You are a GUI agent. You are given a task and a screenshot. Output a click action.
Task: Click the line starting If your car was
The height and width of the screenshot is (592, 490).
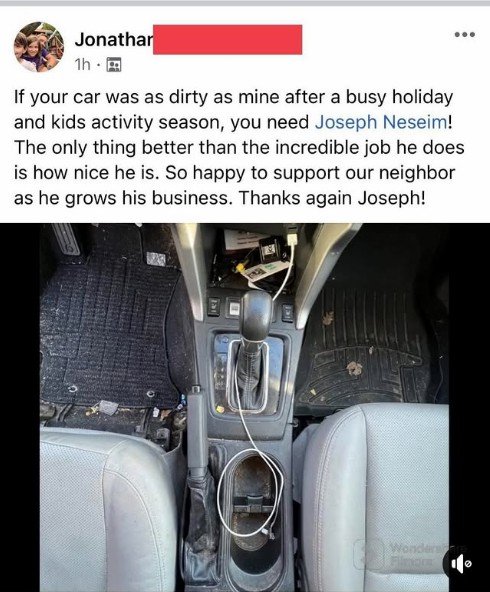(x=233, y=97)
